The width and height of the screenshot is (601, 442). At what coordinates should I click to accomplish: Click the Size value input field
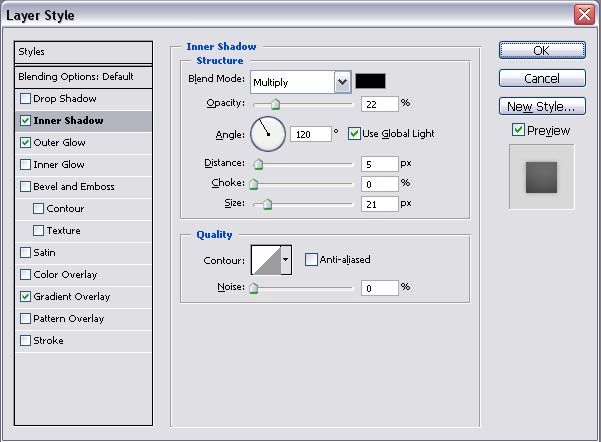click(378, 203)
